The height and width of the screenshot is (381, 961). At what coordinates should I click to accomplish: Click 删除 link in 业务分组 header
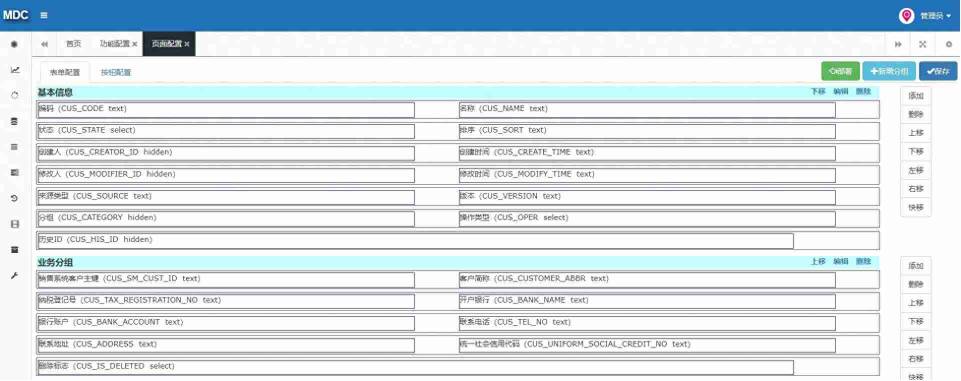[x=863, y=262]
